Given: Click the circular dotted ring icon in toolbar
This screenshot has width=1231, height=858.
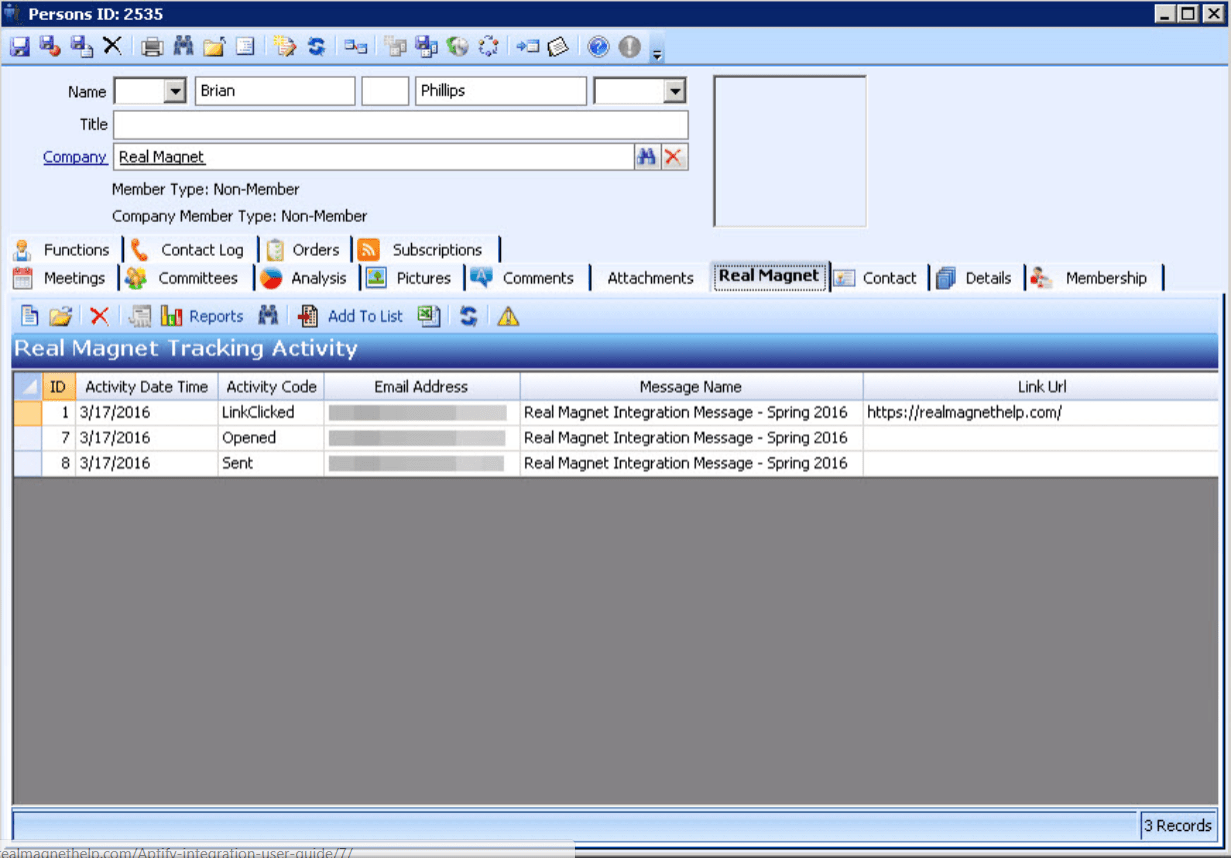Looking at the screenshot, I should coord(489,46).
